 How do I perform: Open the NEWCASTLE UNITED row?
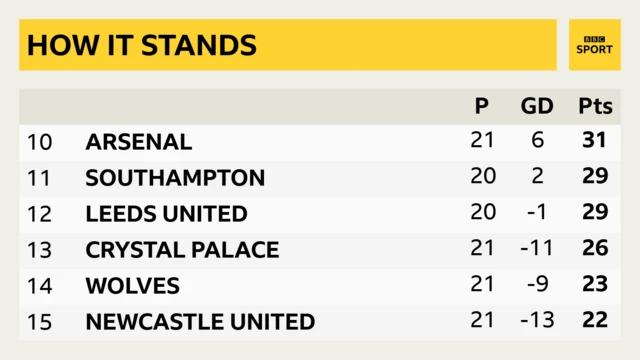320,322
